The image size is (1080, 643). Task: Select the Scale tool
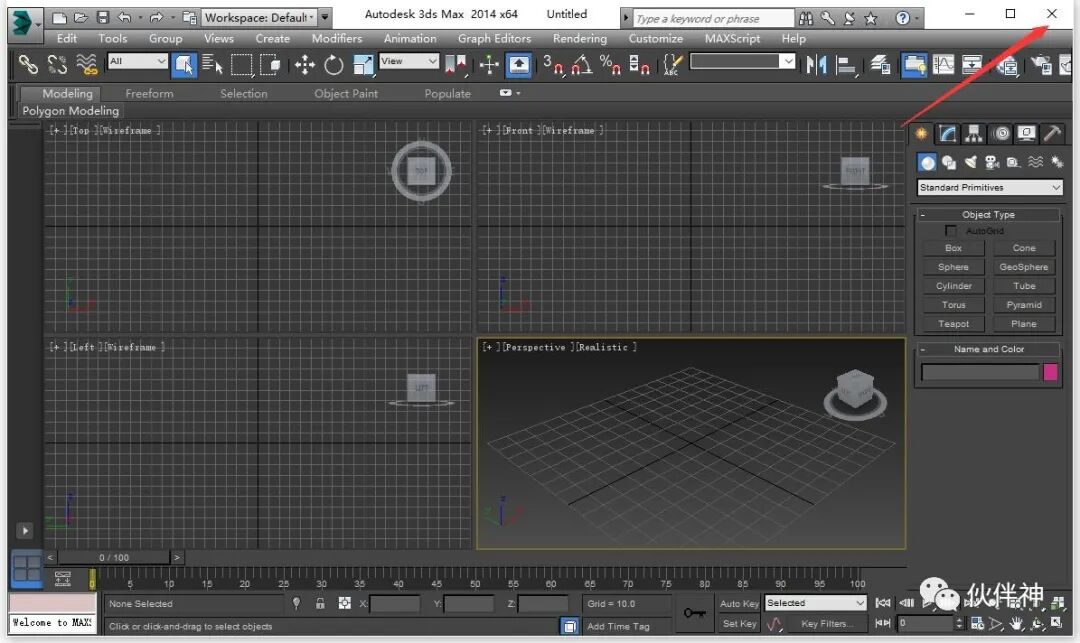362,65
